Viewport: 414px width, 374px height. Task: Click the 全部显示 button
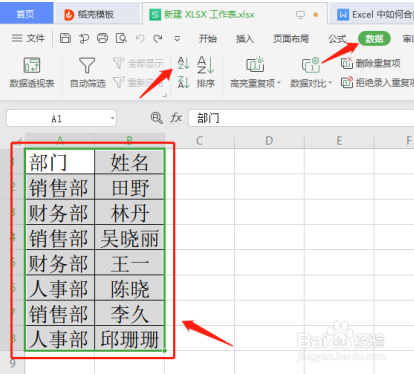point(138,63)
